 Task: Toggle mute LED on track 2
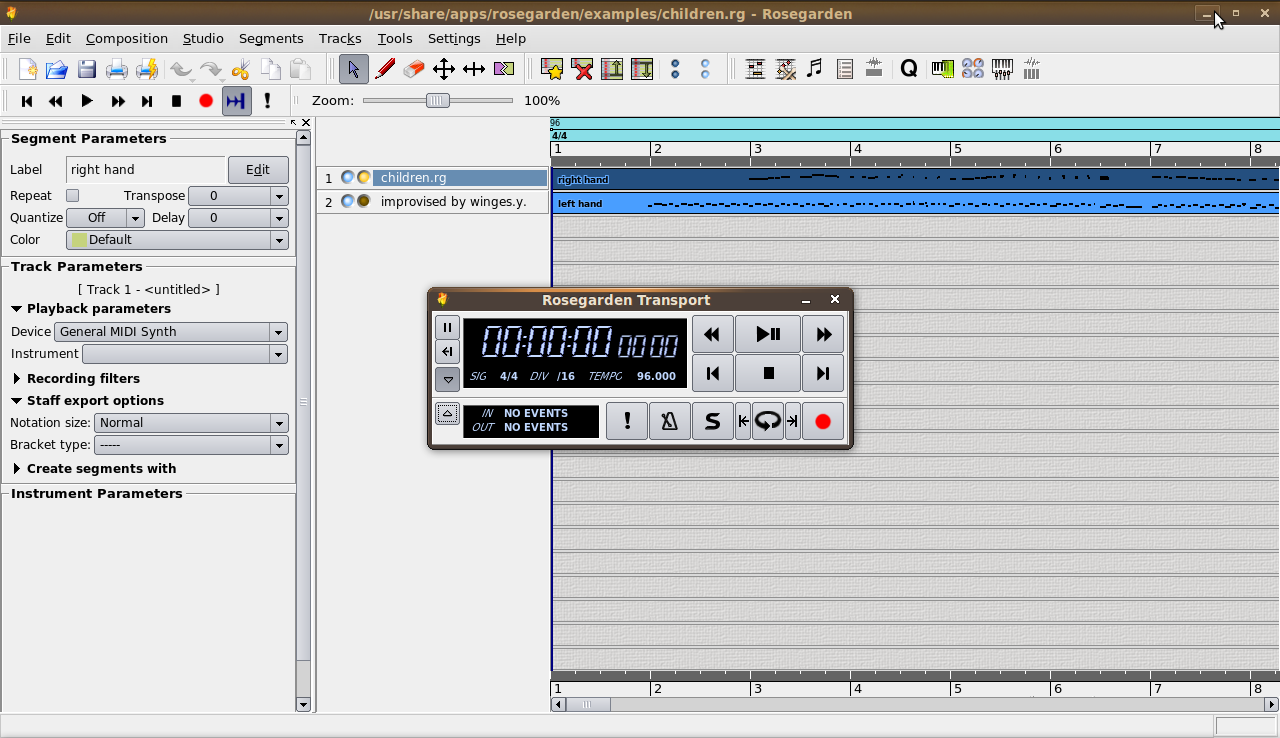coord(347,202)
